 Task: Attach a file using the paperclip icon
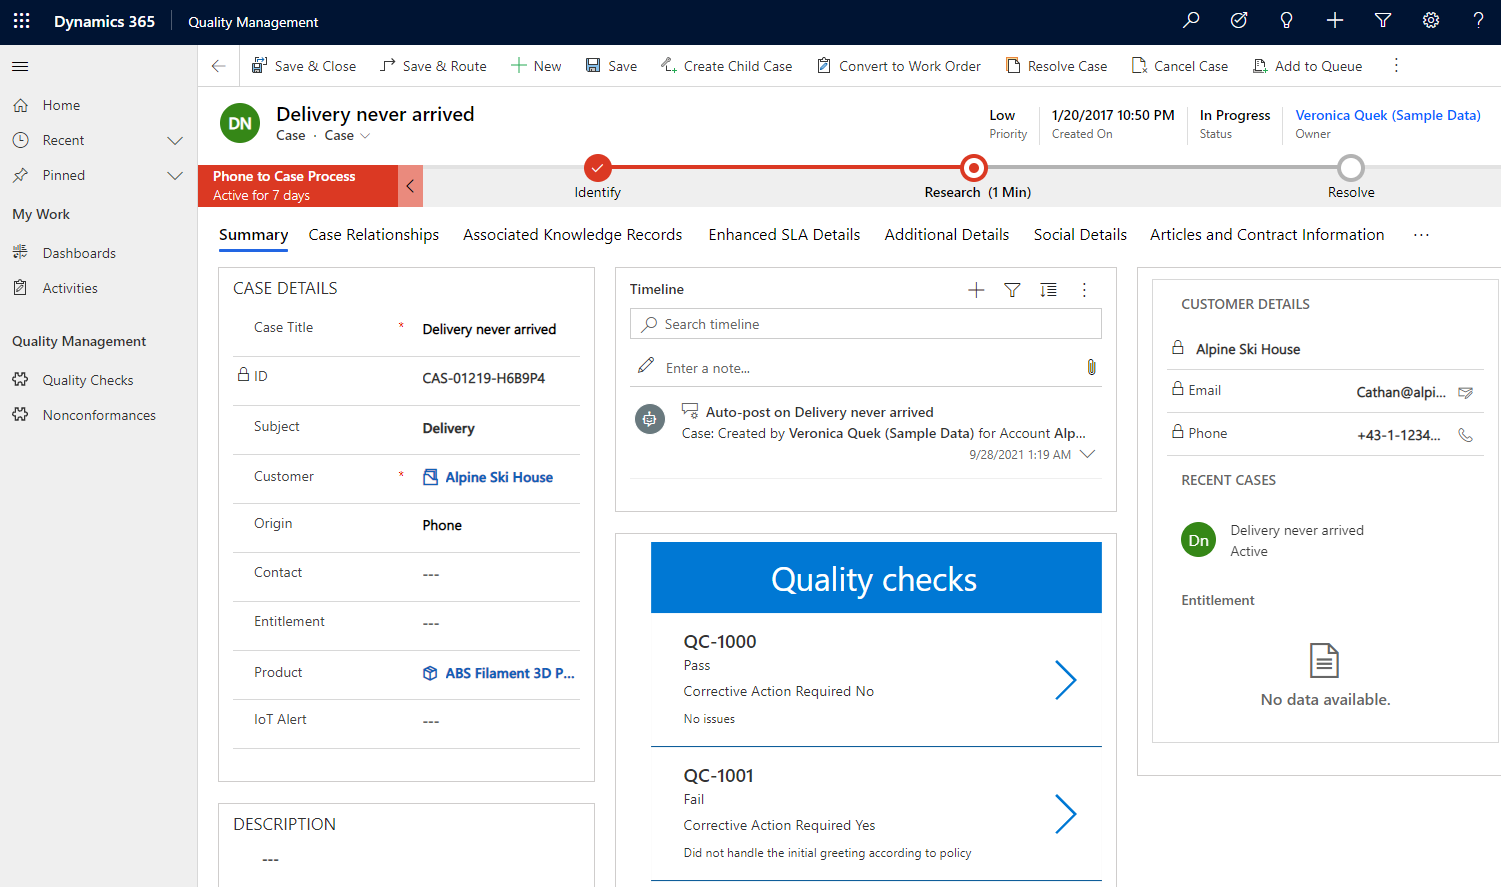pos(1091,367)
